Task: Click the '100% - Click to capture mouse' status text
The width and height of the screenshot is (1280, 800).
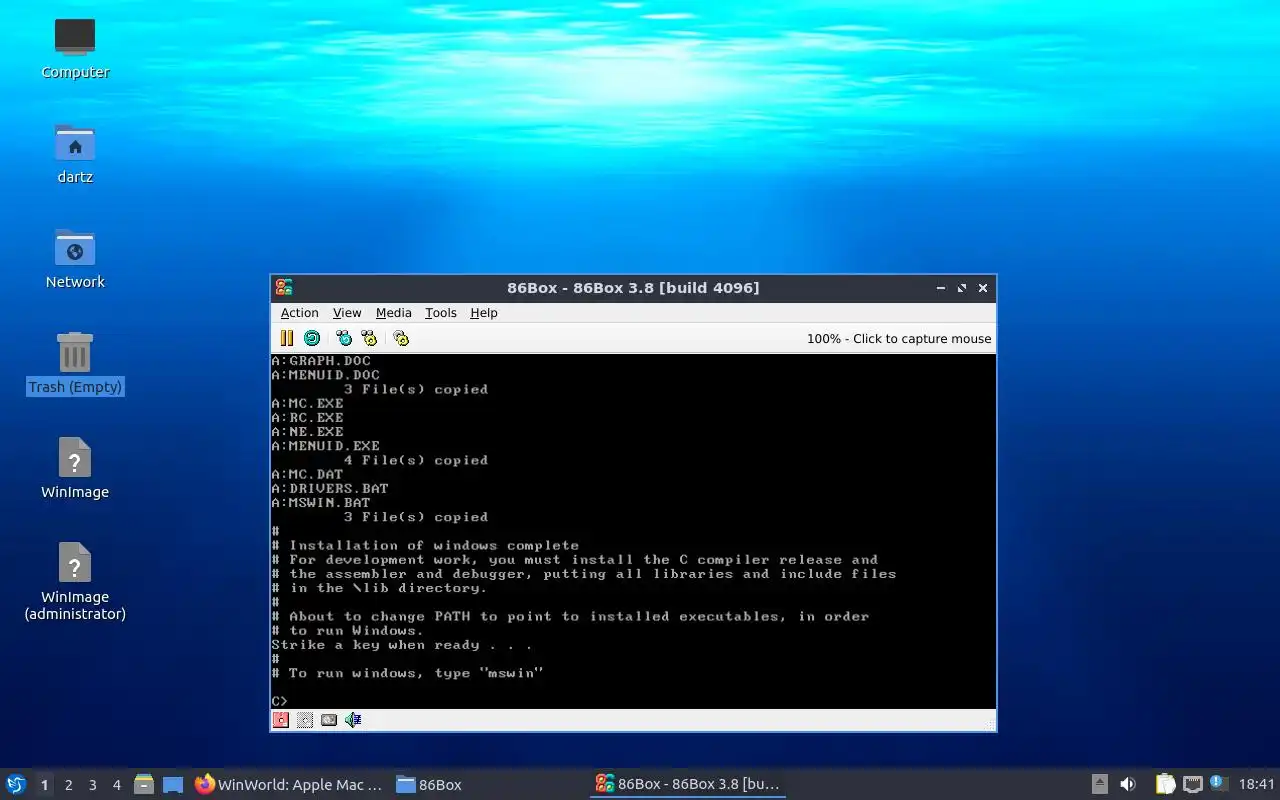Action: 899,339
